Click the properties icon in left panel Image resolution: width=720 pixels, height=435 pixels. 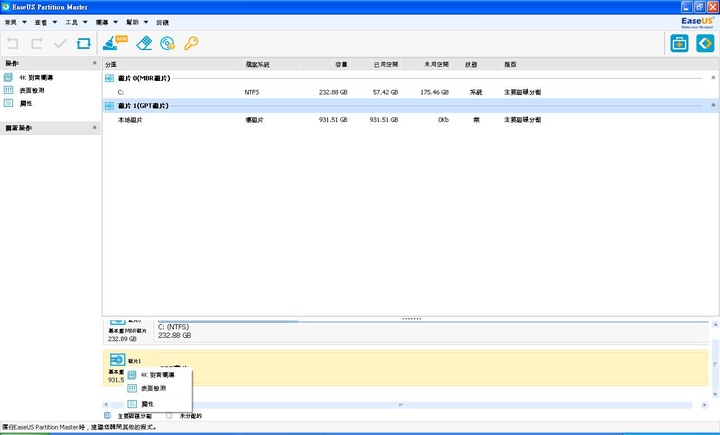(x=8, y=103)
